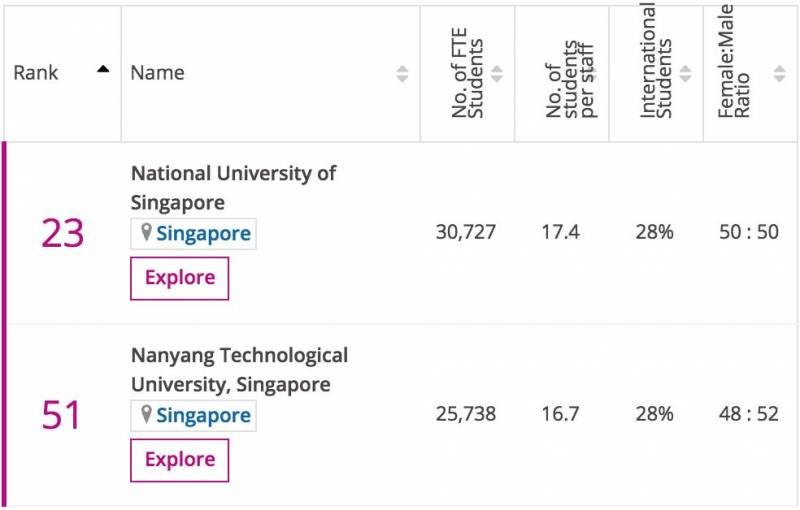Click the 'Rank' column header text
Screen dimensions: 800x510
36,73
